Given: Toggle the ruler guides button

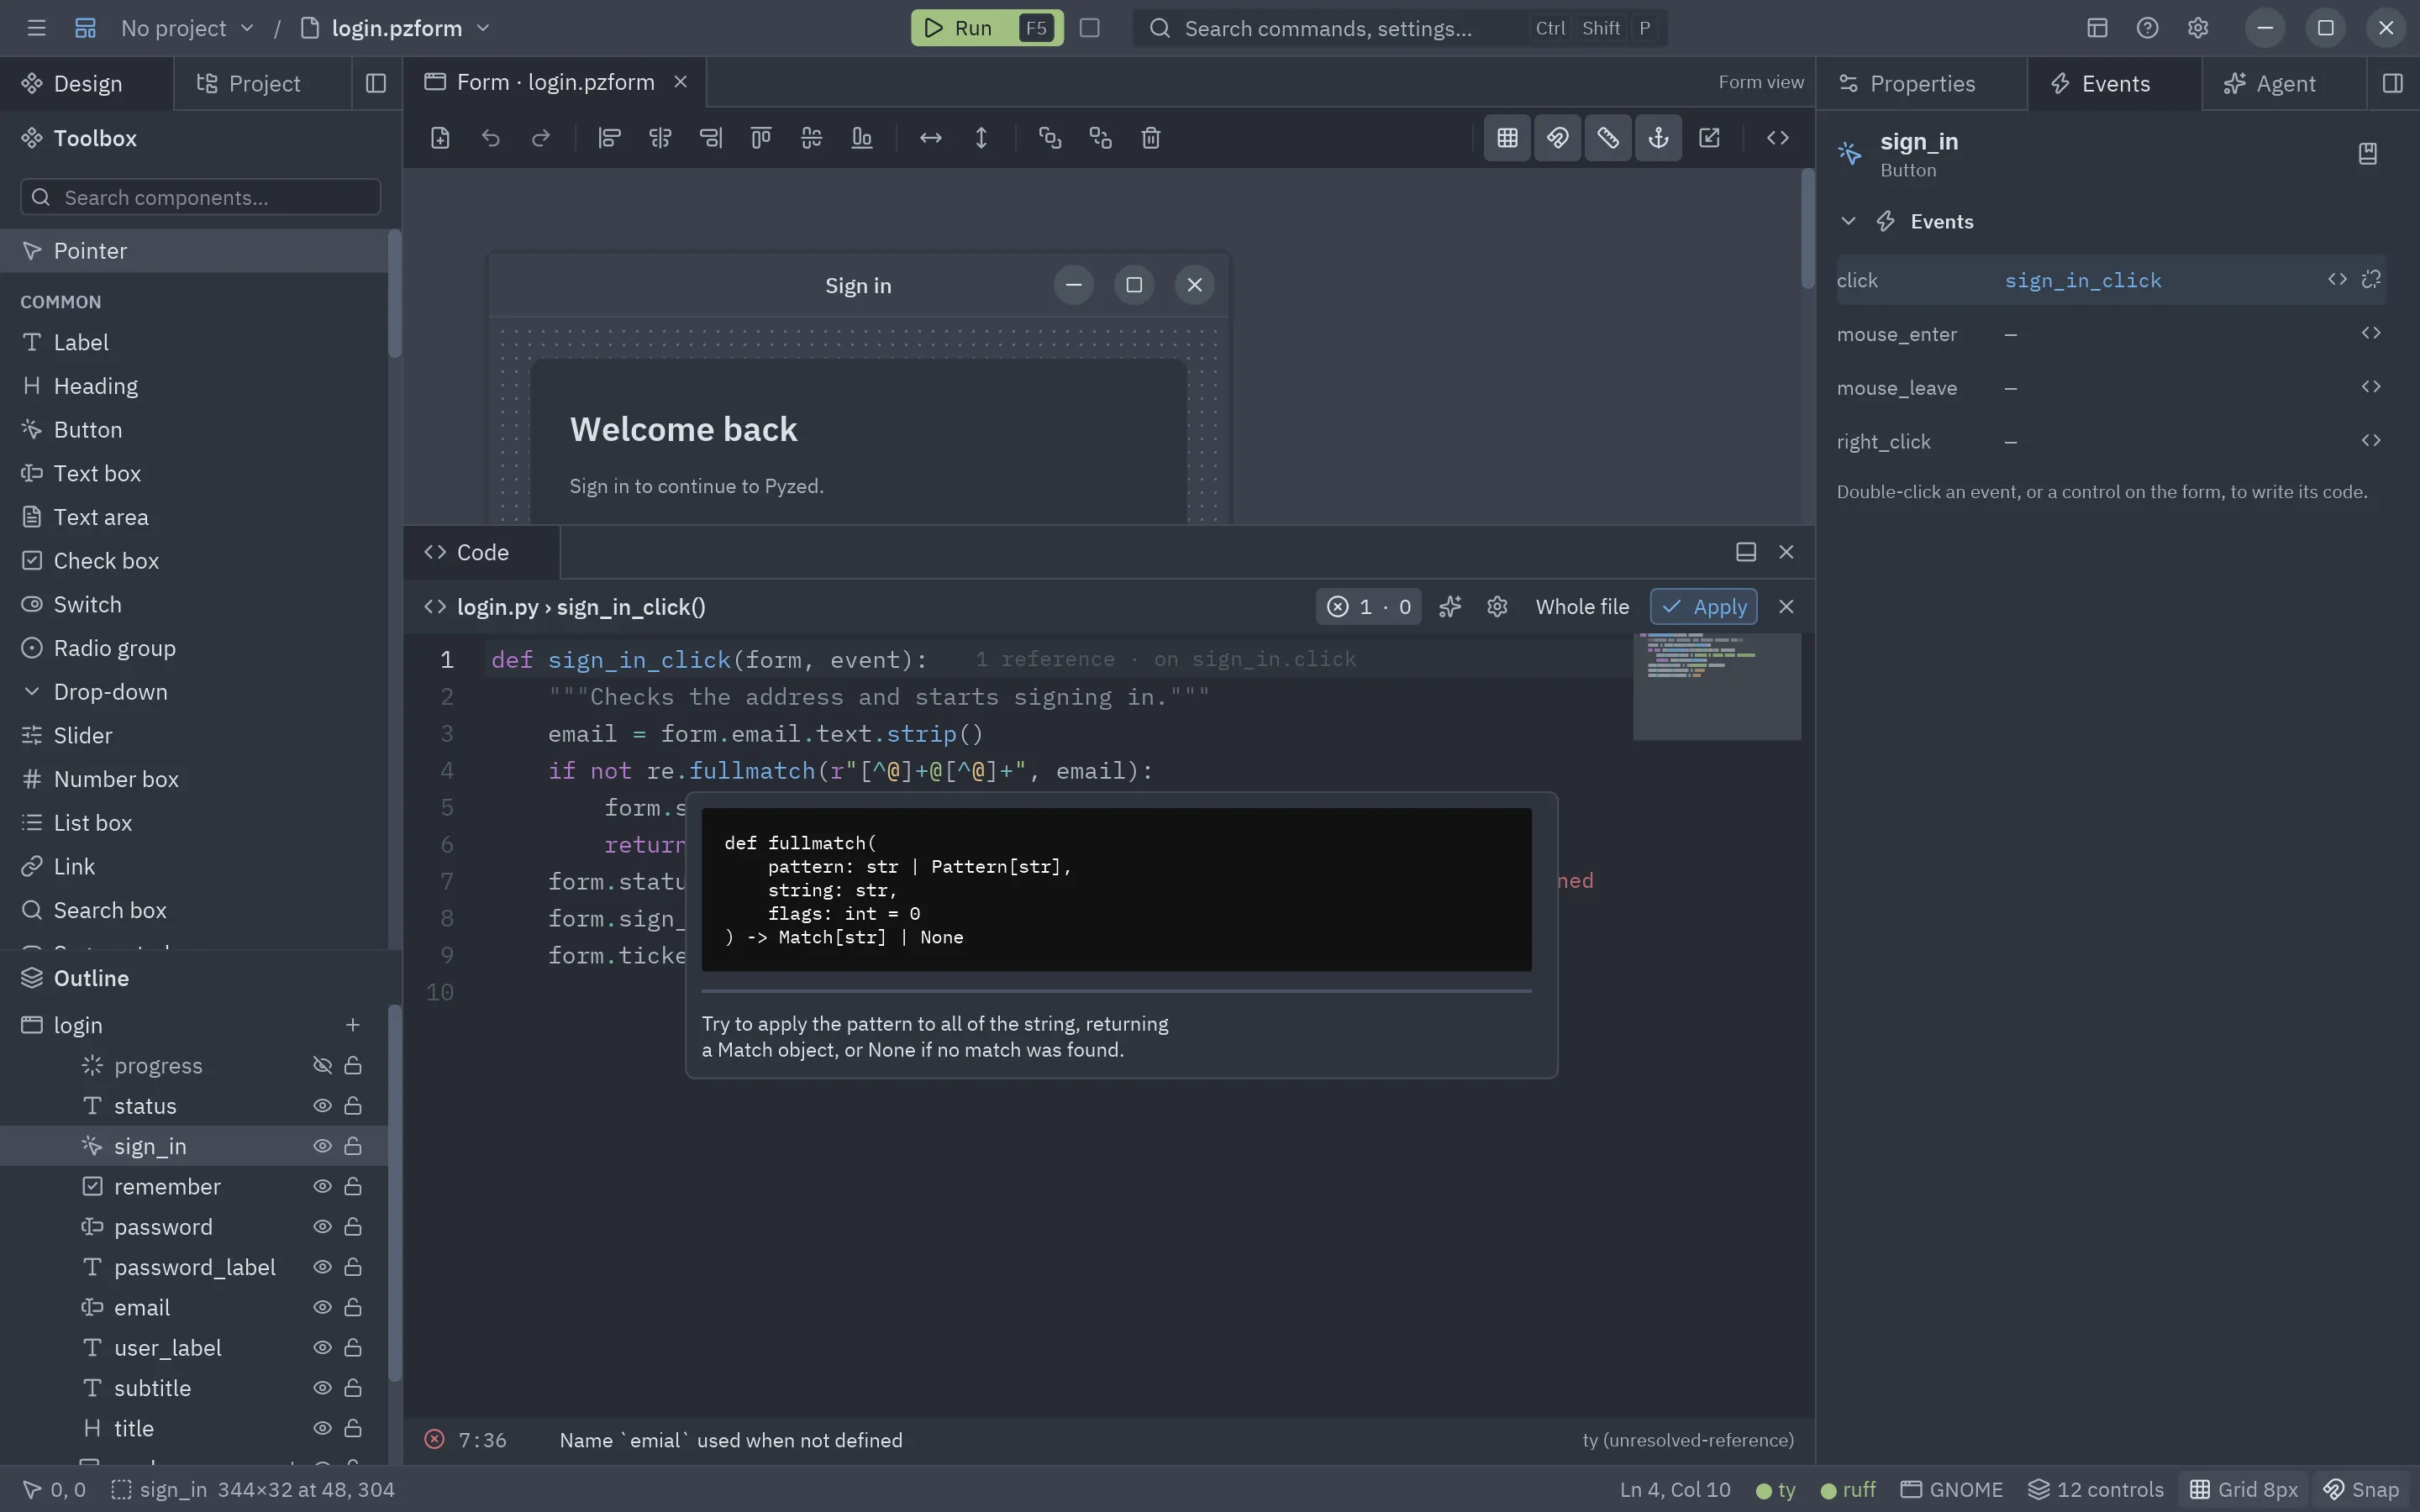Looking at the screenshot, I should click(1608, 138).
